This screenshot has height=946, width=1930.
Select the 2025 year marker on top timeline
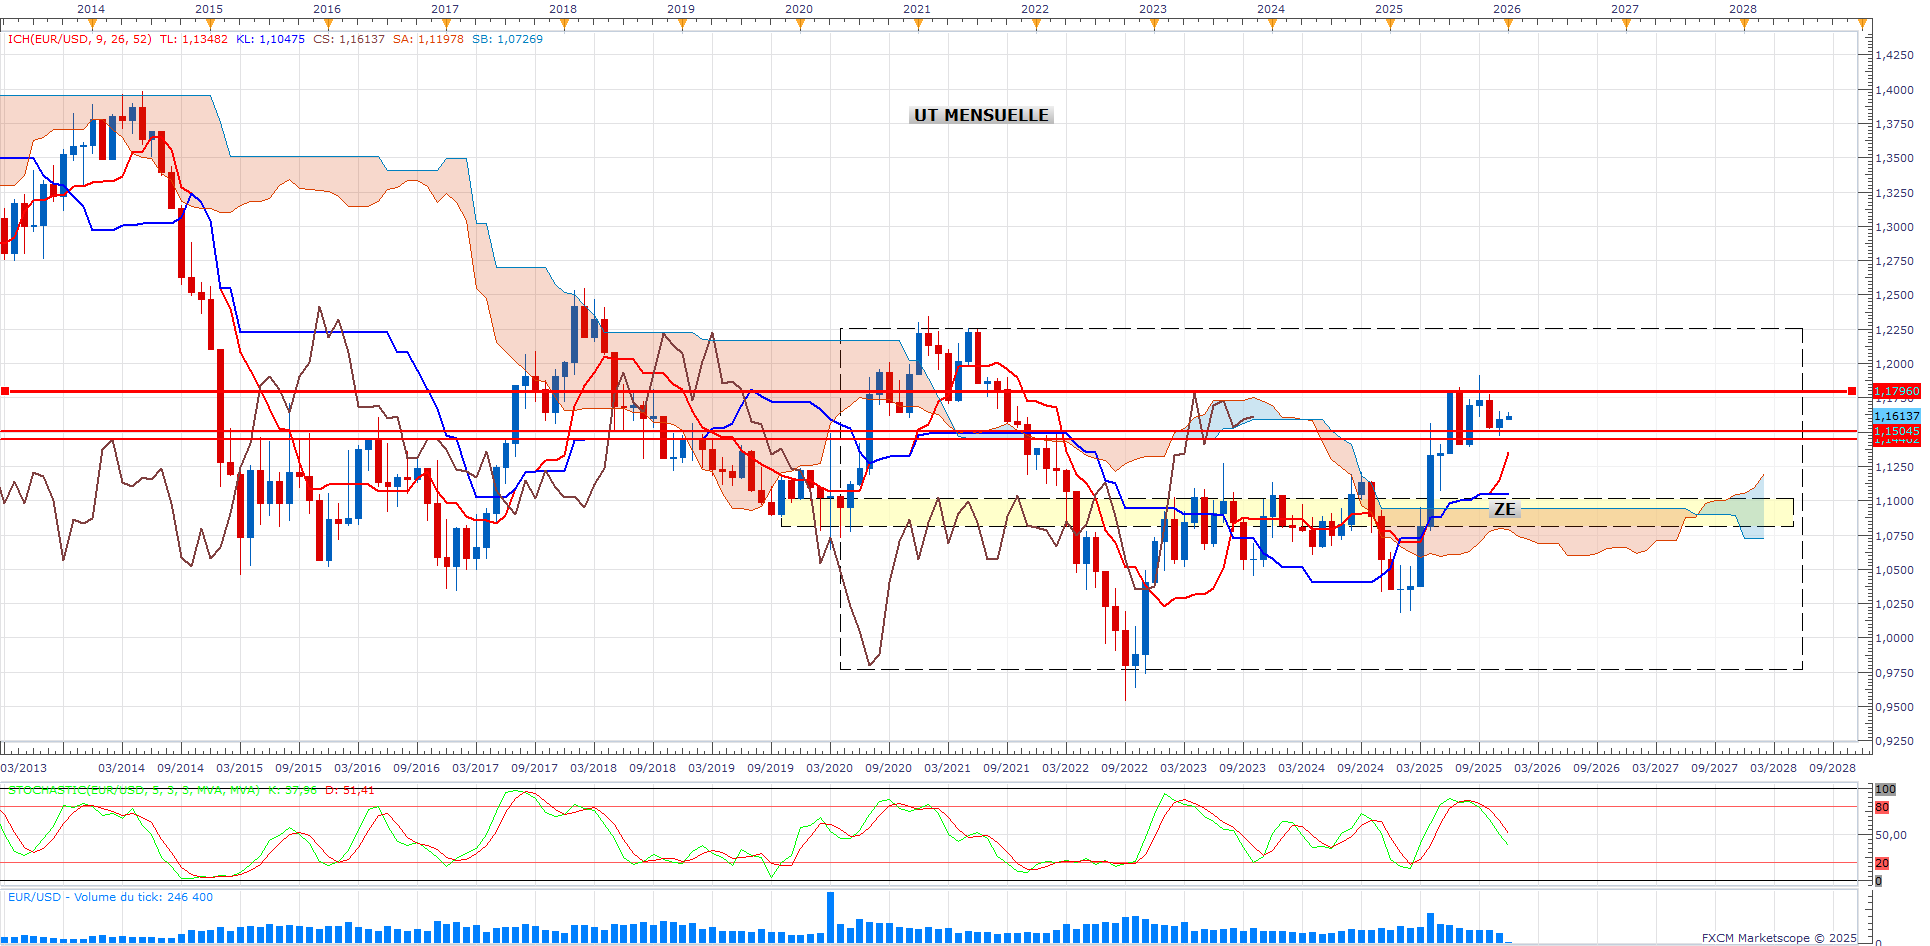[x=1389, y=9]
